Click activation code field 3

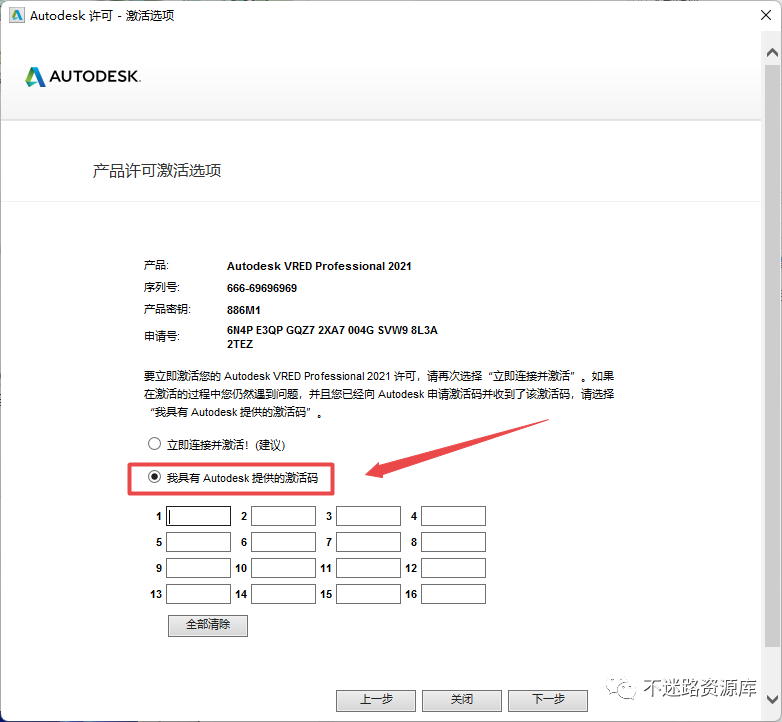point(369,516)
